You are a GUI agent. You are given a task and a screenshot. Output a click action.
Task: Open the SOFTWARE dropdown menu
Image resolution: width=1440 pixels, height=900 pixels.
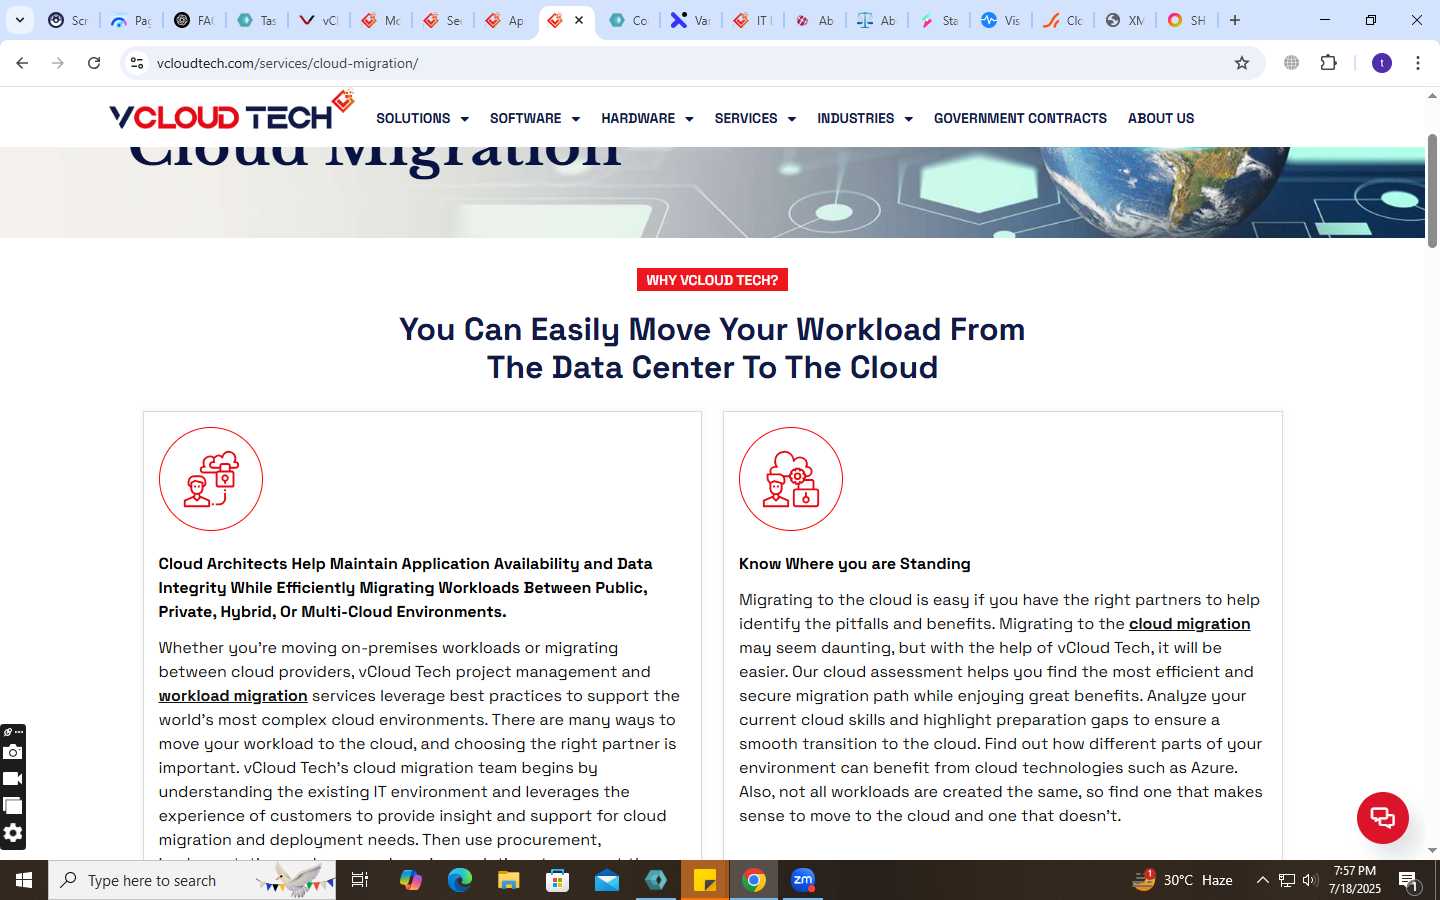tap(534, 118)
